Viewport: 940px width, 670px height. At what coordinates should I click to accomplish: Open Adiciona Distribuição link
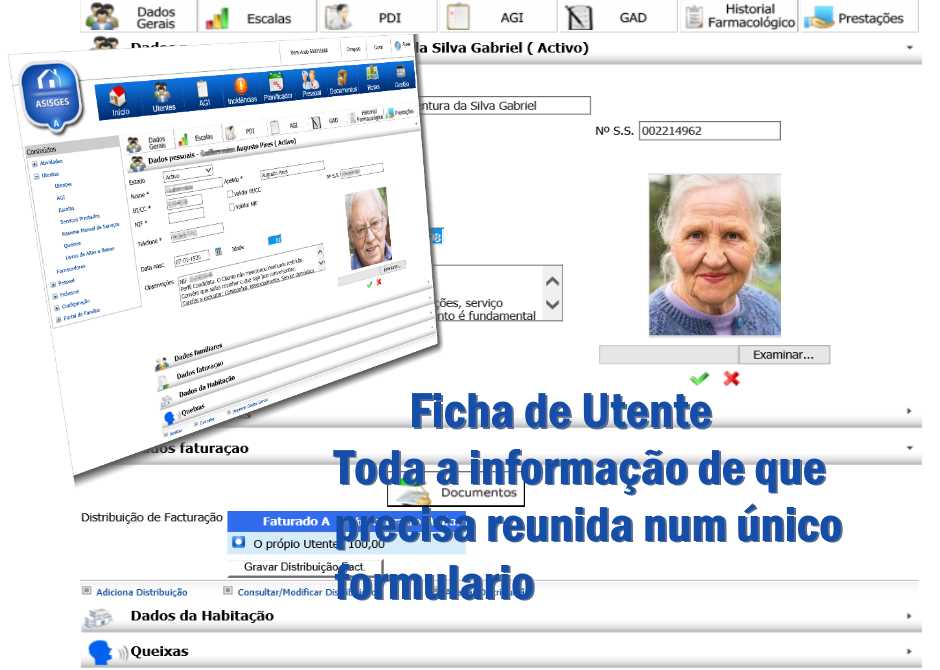coord(141,592)
